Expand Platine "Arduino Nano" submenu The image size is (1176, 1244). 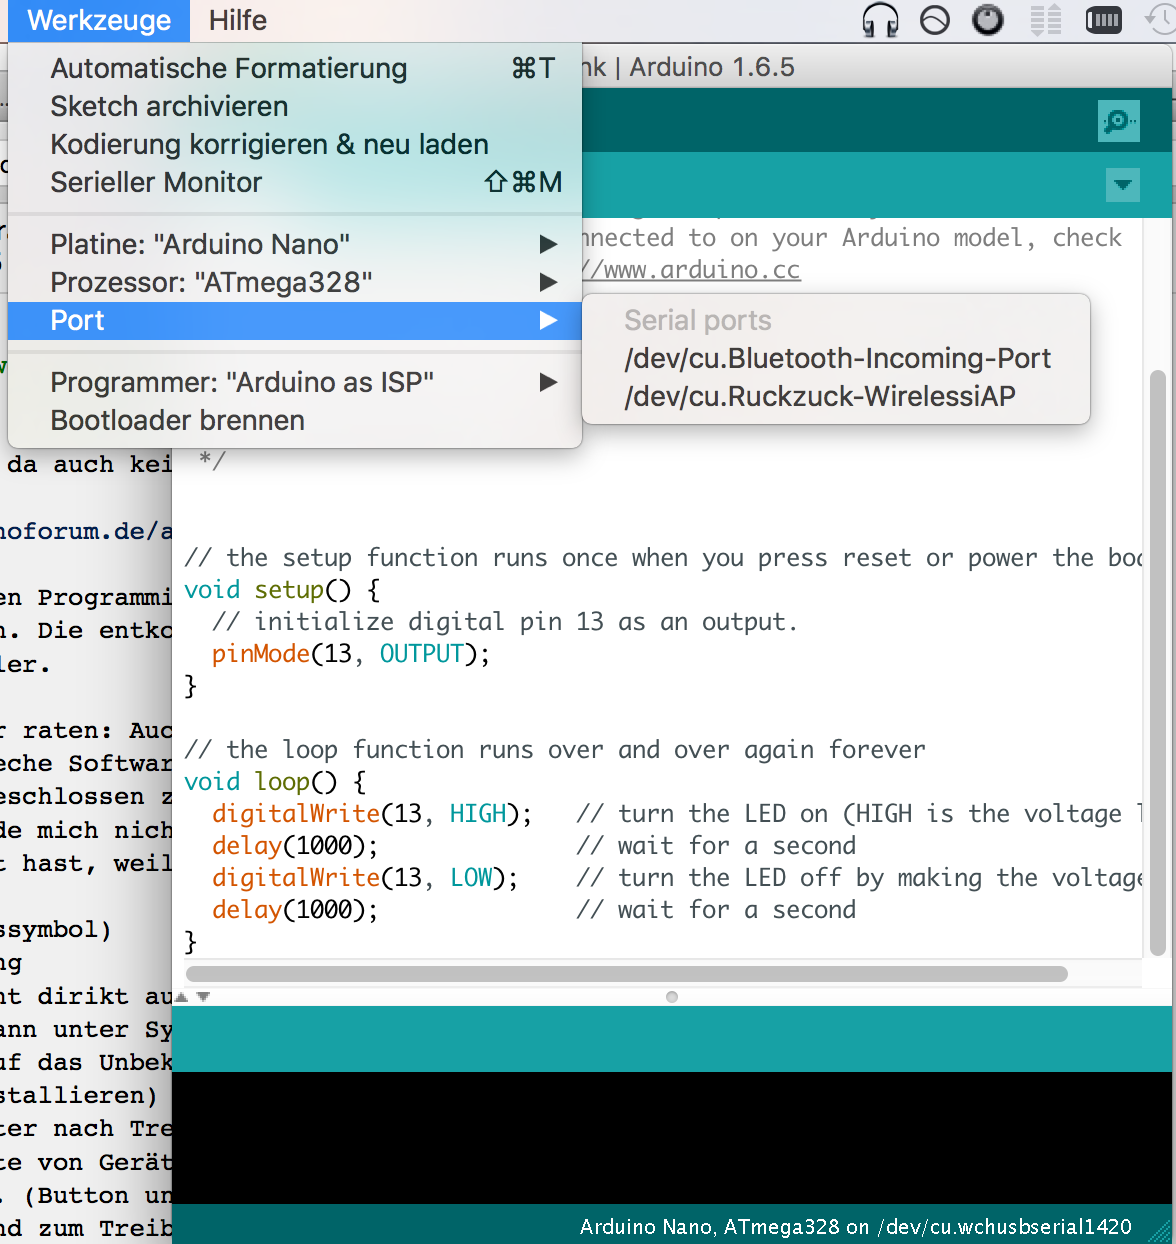coord(295,244)
